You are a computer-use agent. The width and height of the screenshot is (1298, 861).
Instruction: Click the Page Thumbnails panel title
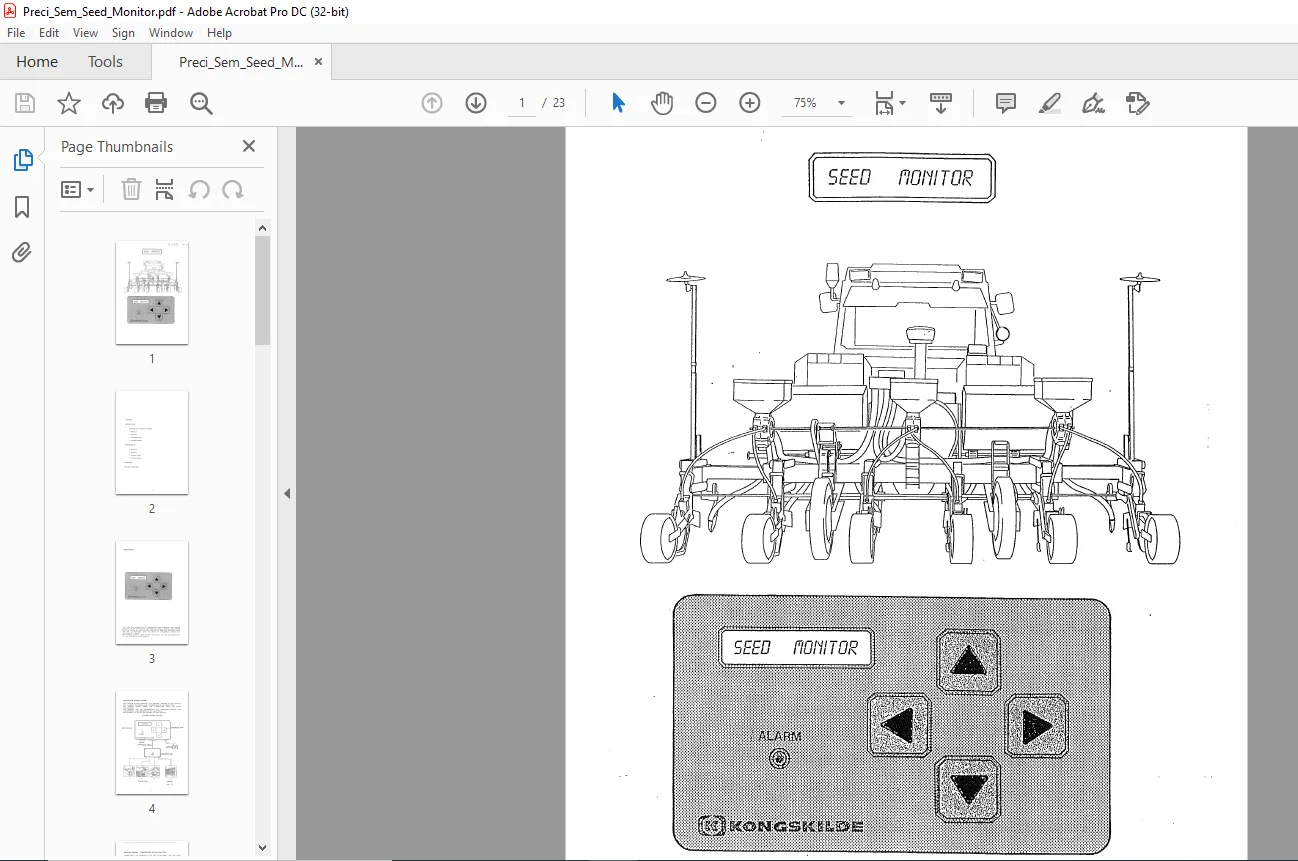117,146
